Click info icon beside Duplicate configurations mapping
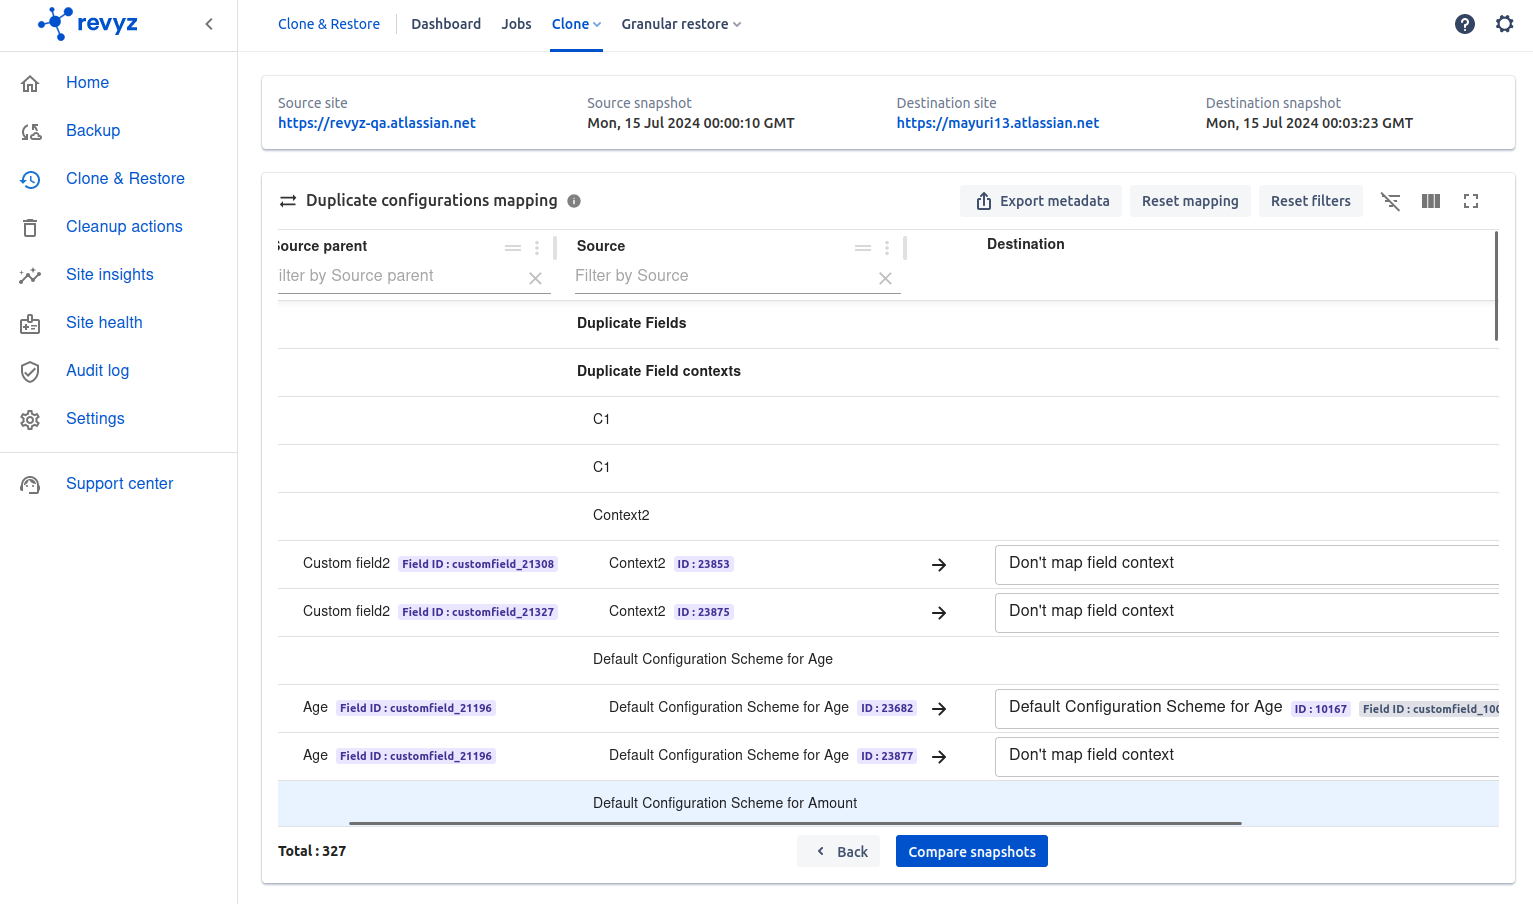The height and width of the screenshot is (904, 1533). (x=574, y=201)
